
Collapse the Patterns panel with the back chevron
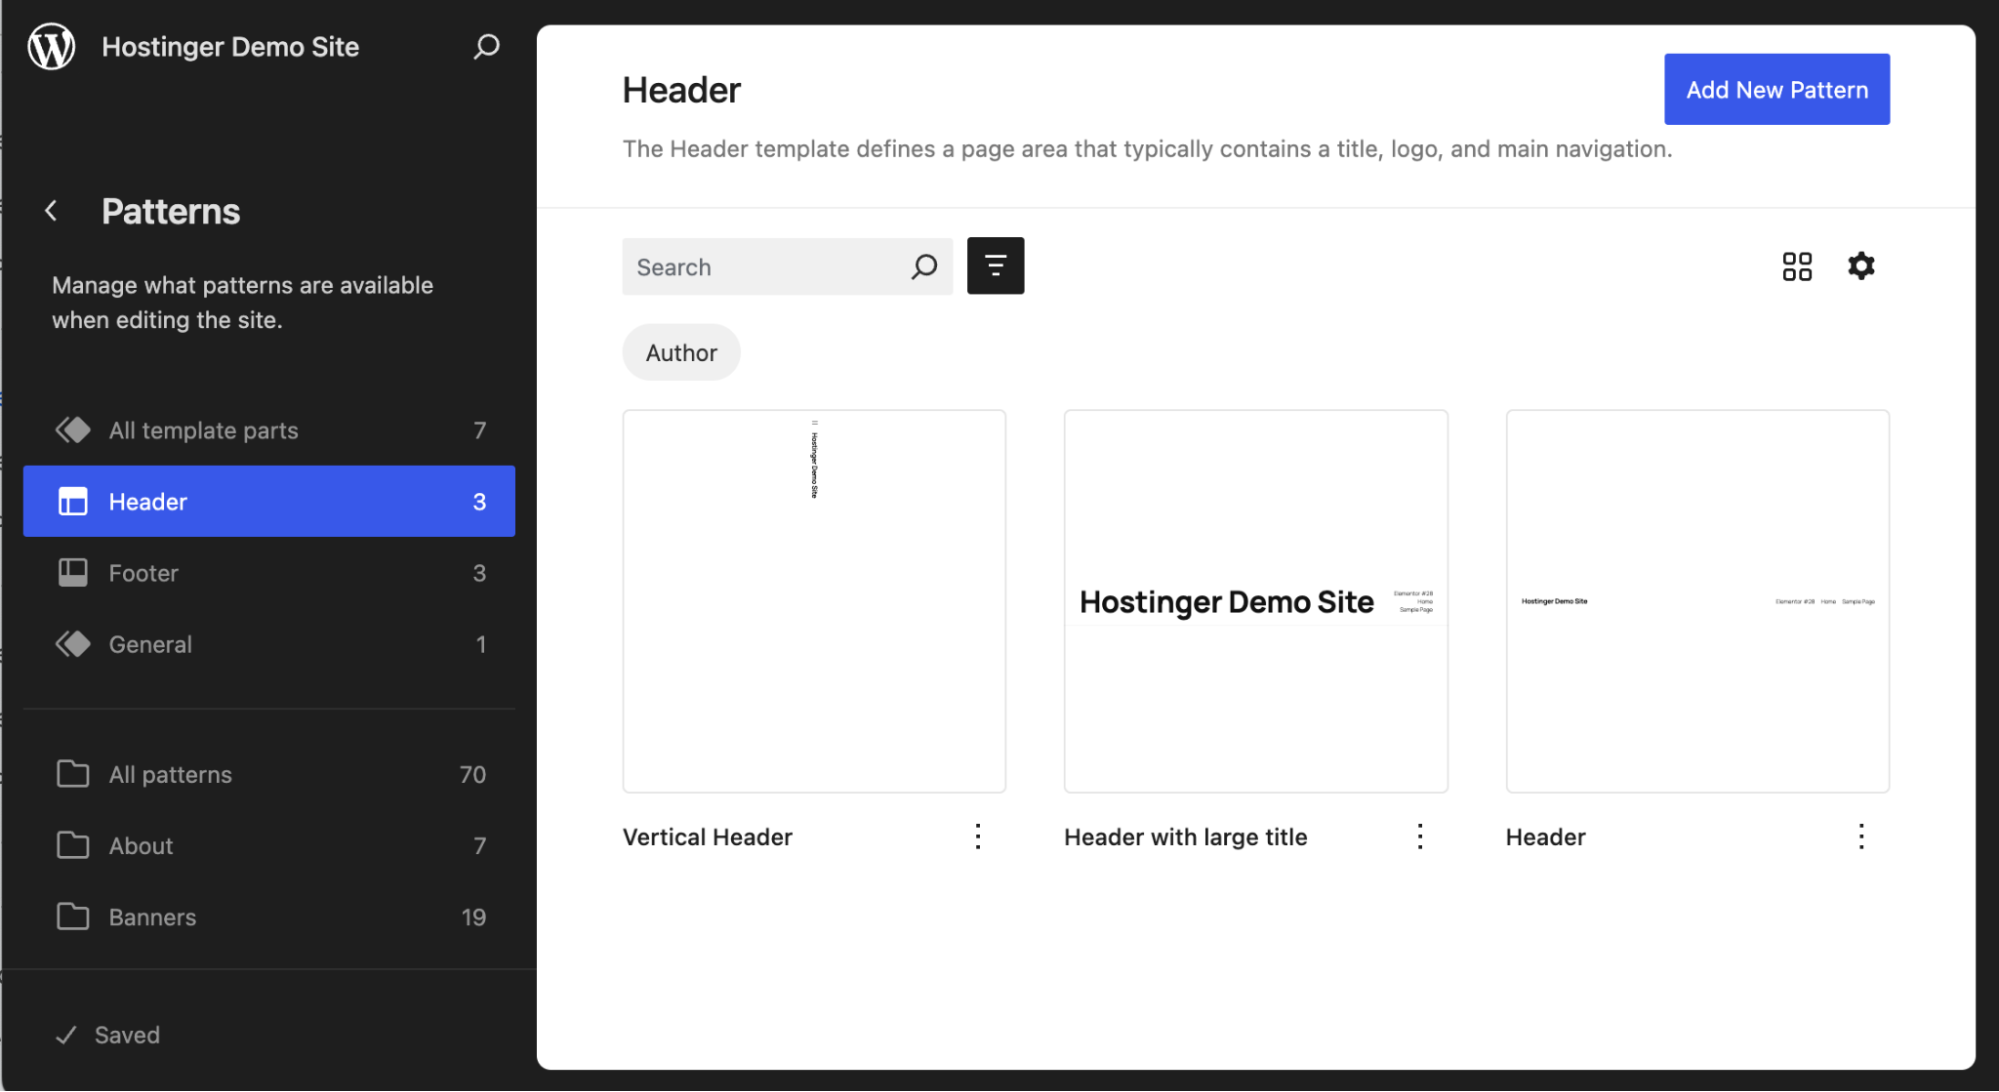51,210
